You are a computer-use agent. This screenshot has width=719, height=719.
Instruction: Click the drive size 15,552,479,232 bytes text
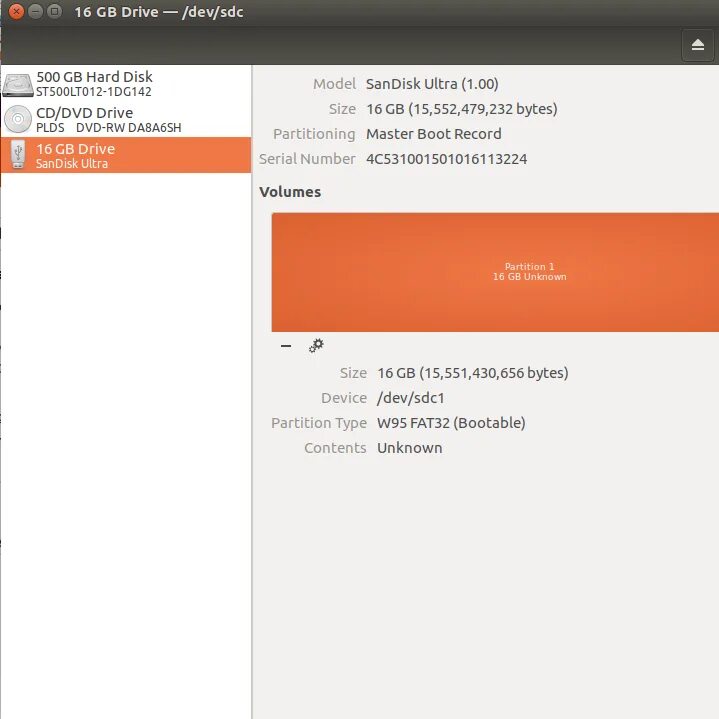(x=462, y=109)
